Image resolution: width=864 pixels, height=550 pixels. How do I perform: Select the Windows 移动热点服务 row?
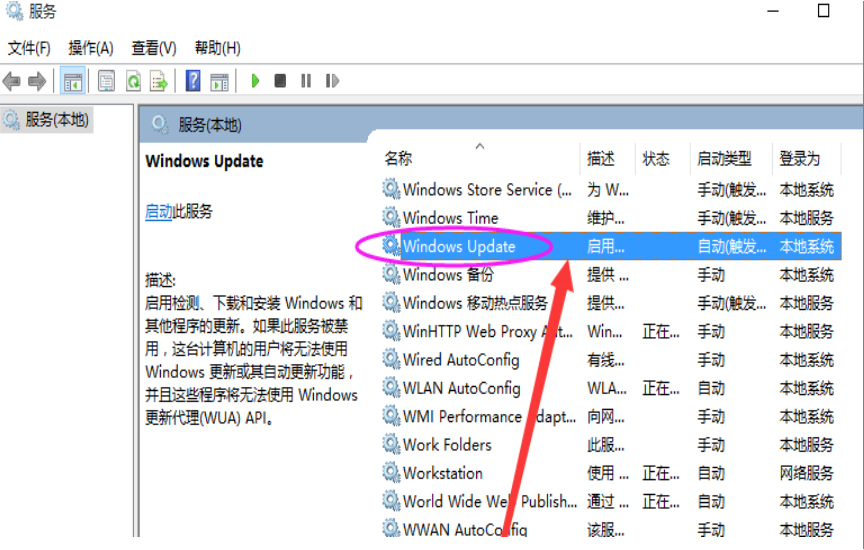pyautogui.click(x=611, y=303)
